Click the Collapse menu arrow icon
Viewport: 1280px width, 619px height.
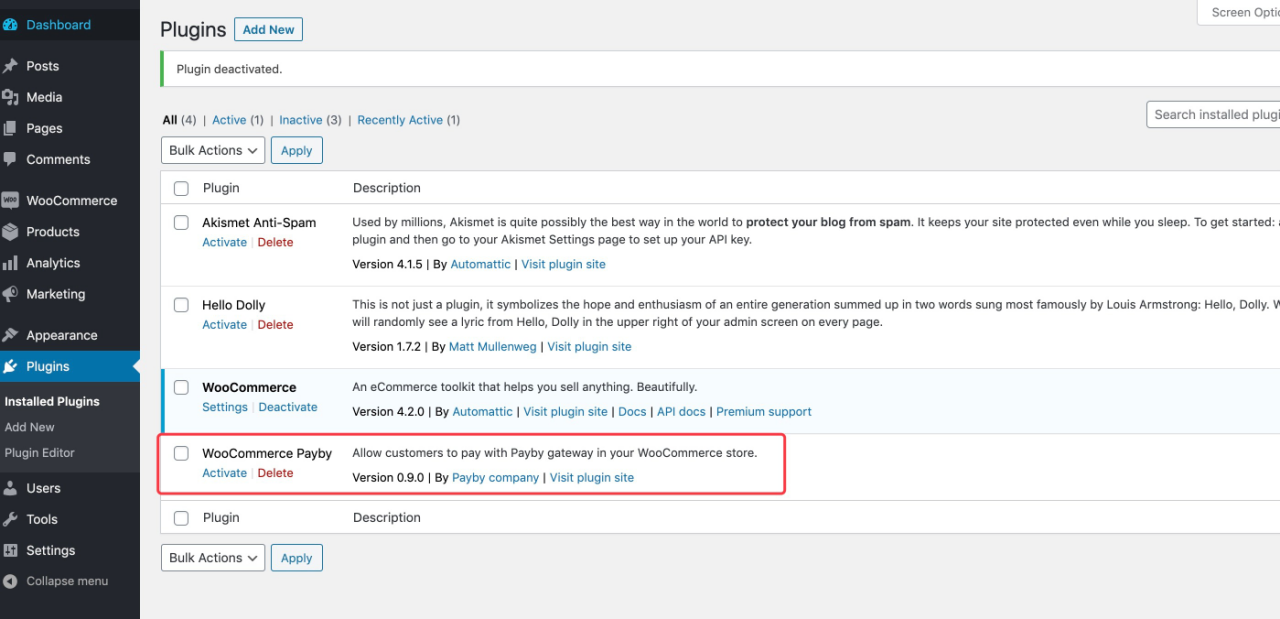(10, 581)
